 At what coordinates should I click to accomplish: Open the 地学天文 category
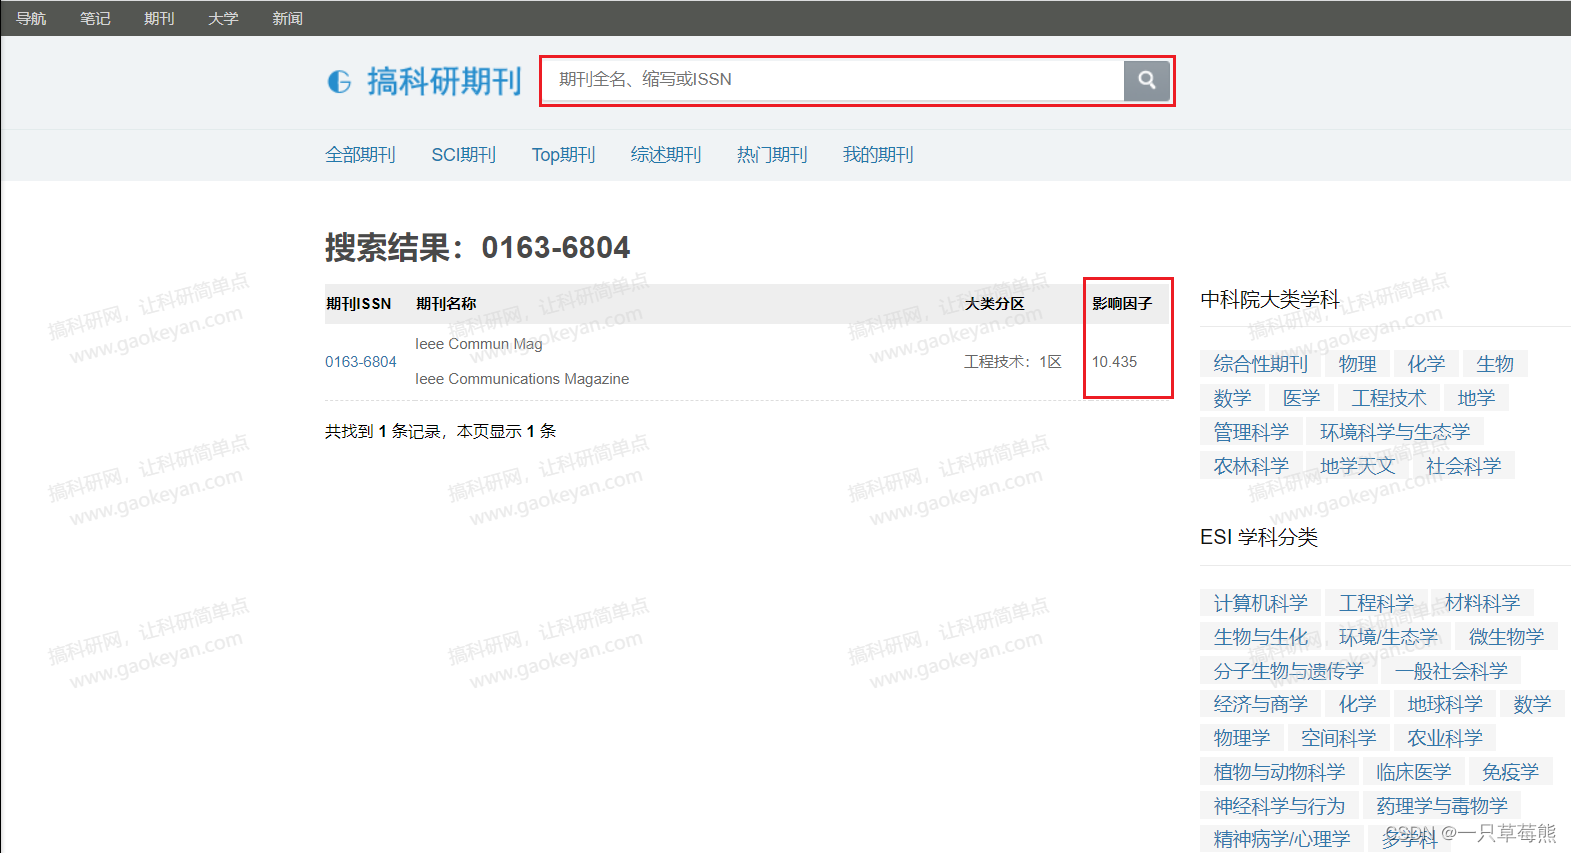coord(1357,466)
